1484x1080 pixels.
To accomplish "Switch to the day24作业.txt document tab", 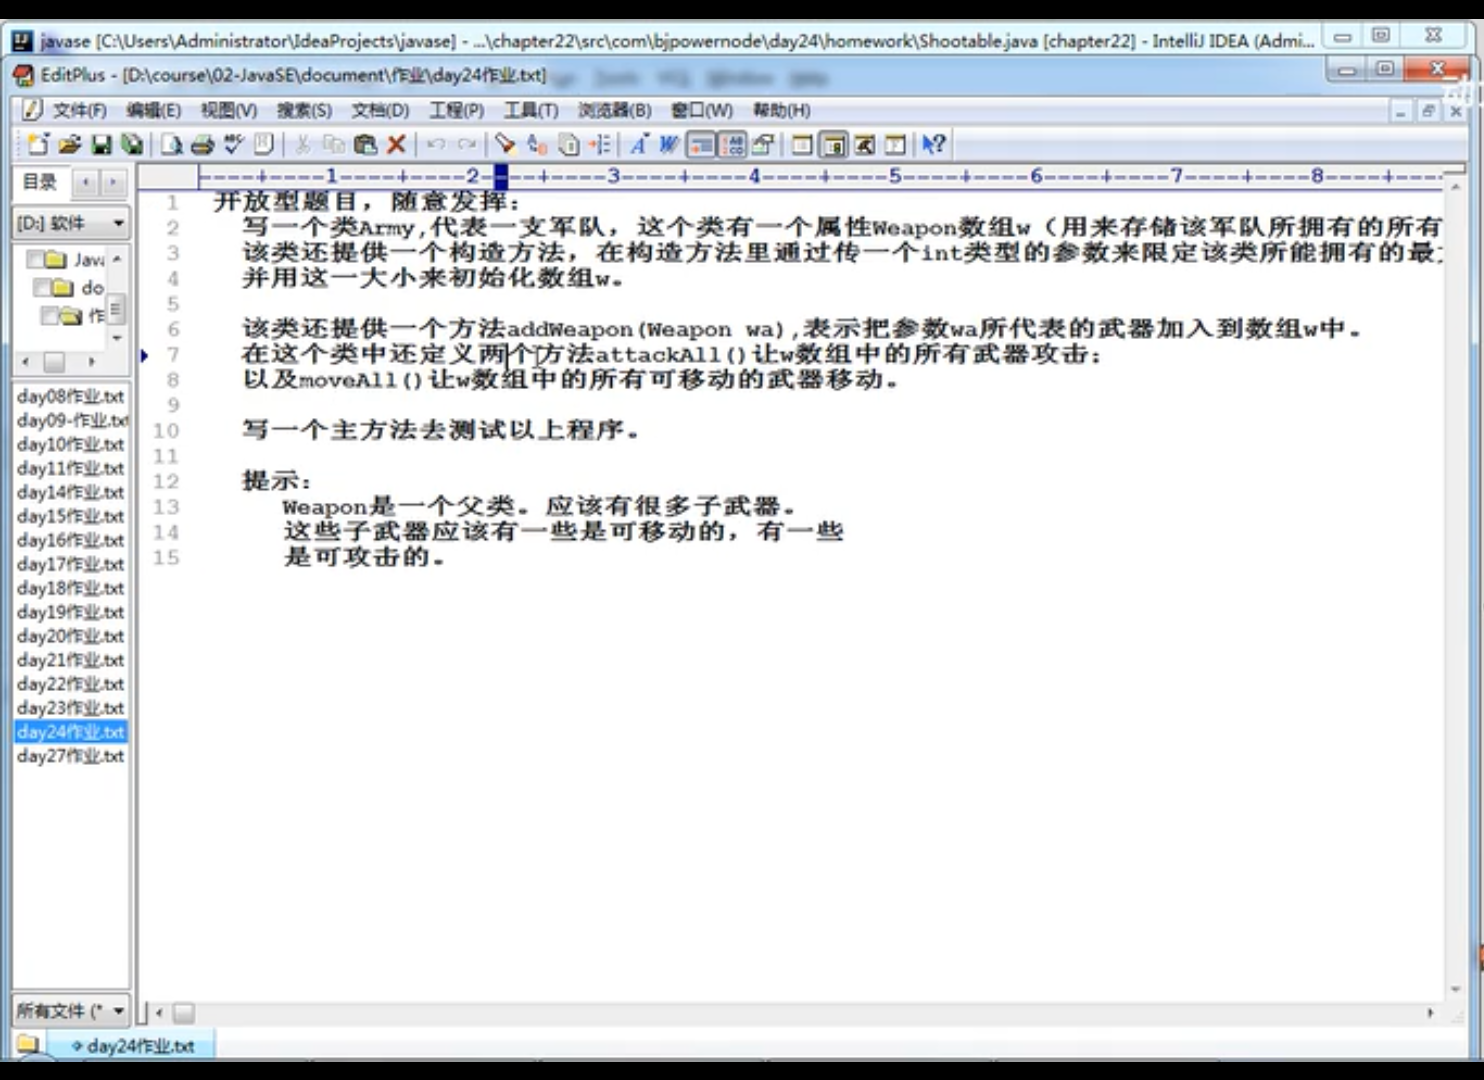I will click(132, 1046).
